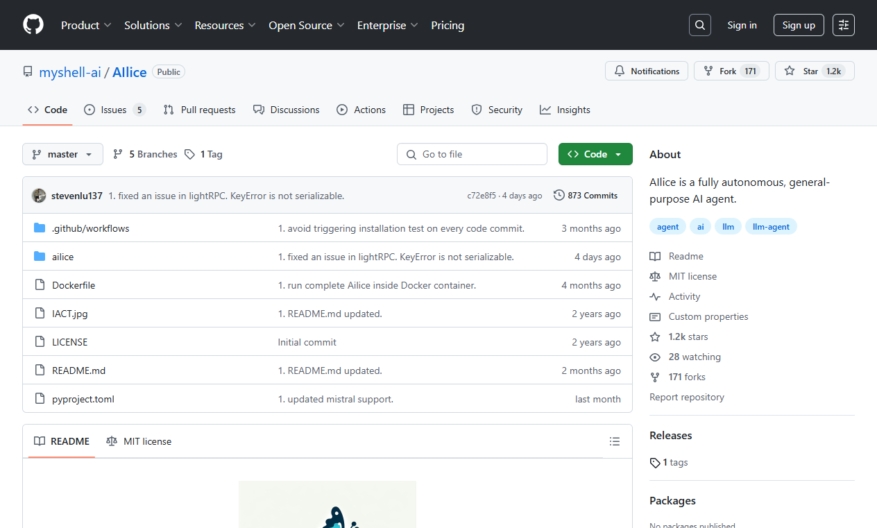
Task: Open the IACT.jpg file
Action: (x=70, y=314)
